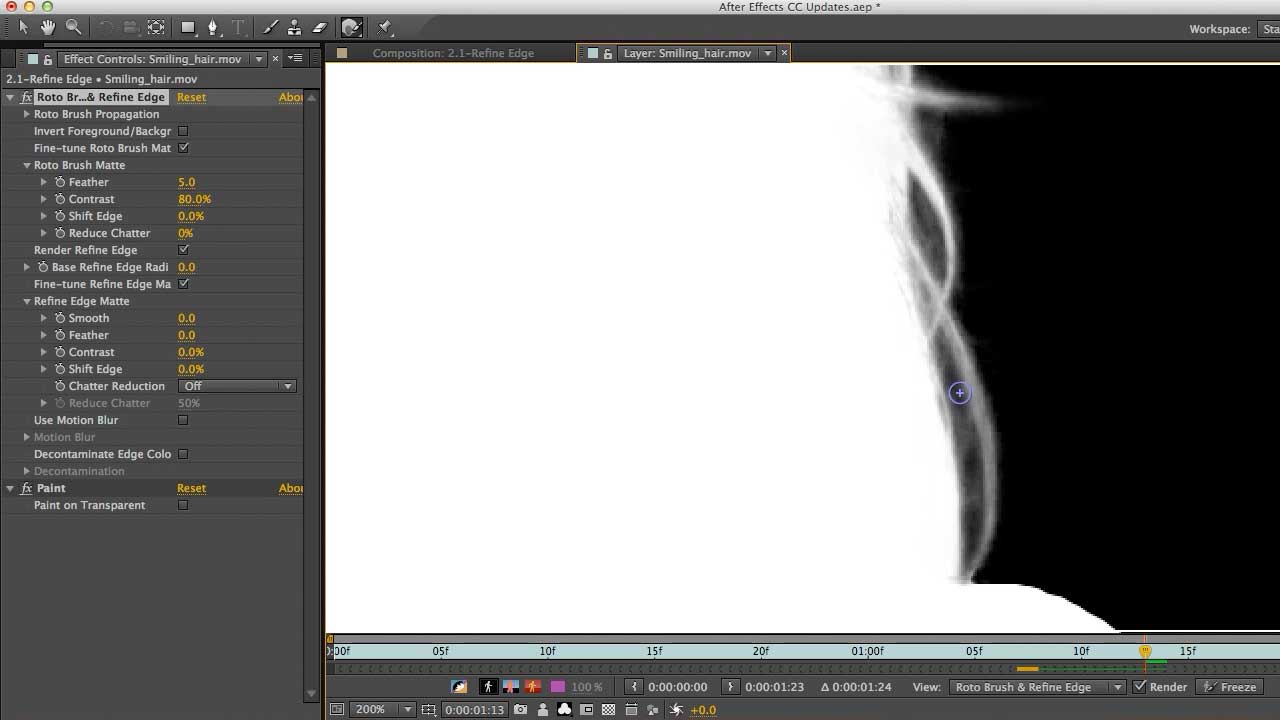This screenshot has height=720, width=1280.
Task: Click the current time display field
Action: [x=475, y=710]
